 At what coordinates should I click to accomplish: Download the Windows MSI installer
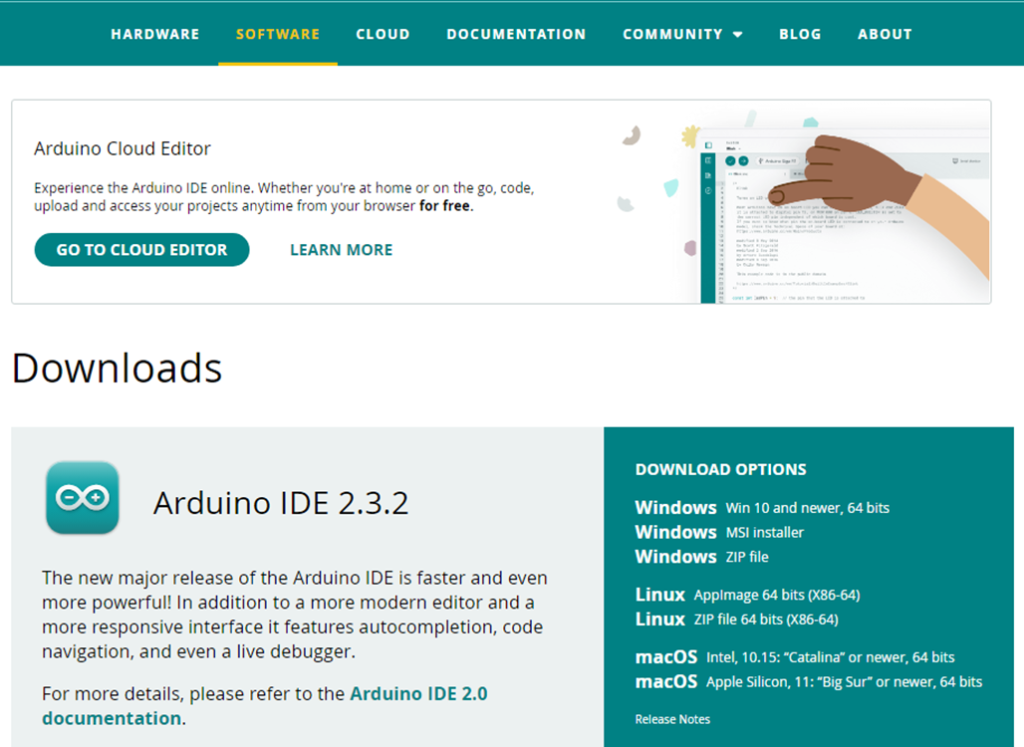click(x=719, y=532)
